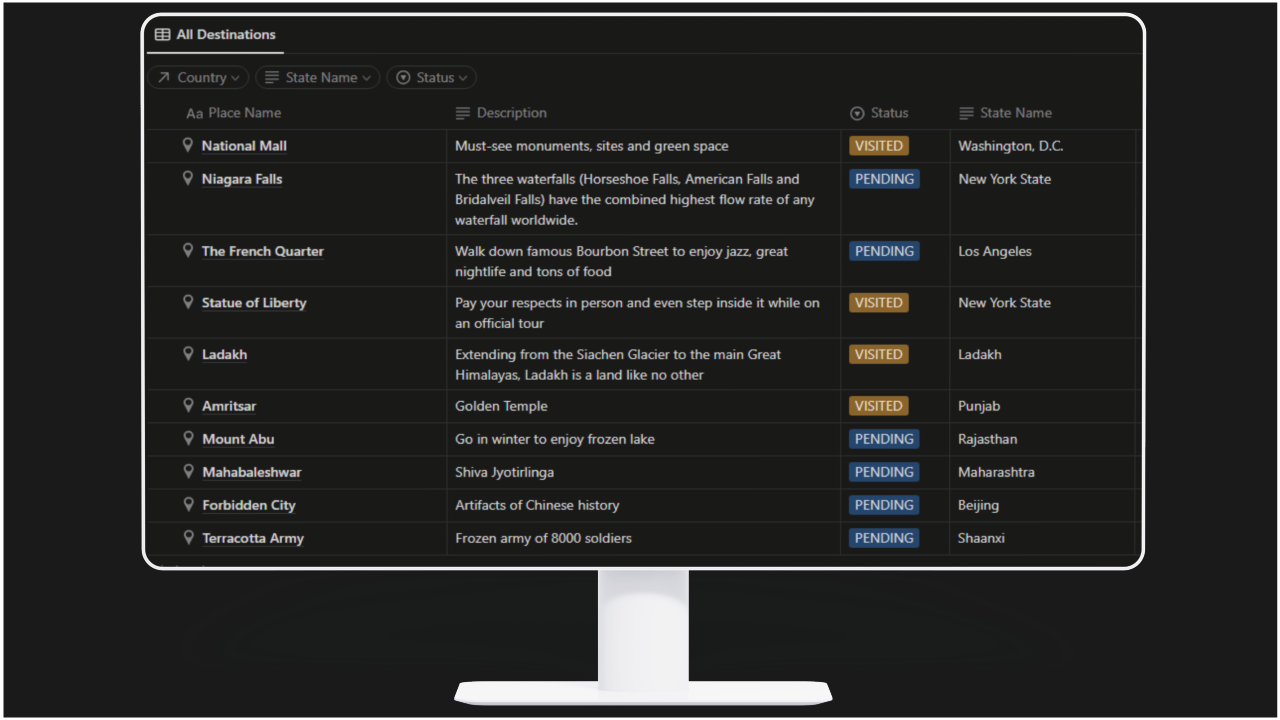Click the VISITED tag for Statue of Liberty
This screenshot has width=1280, height=720.
coord(879,302)
